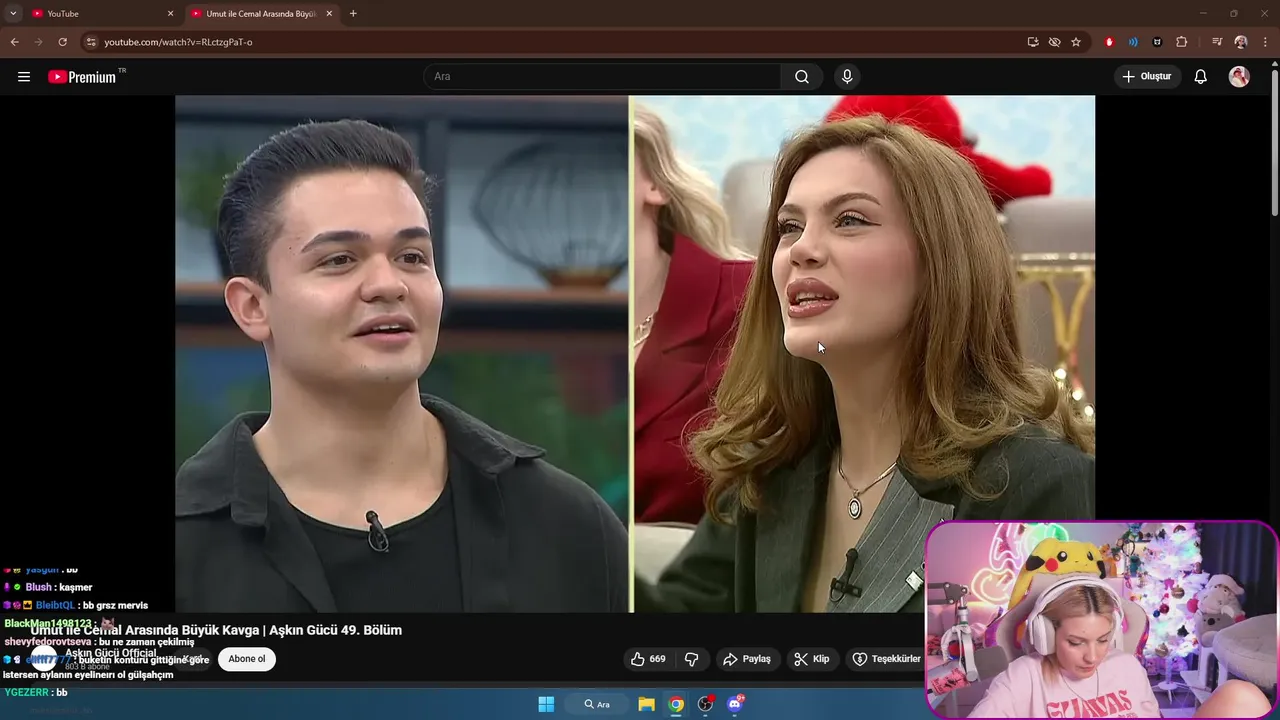Create a clip with Klip button
1280x720 pixels.
(x=812, y=659)
